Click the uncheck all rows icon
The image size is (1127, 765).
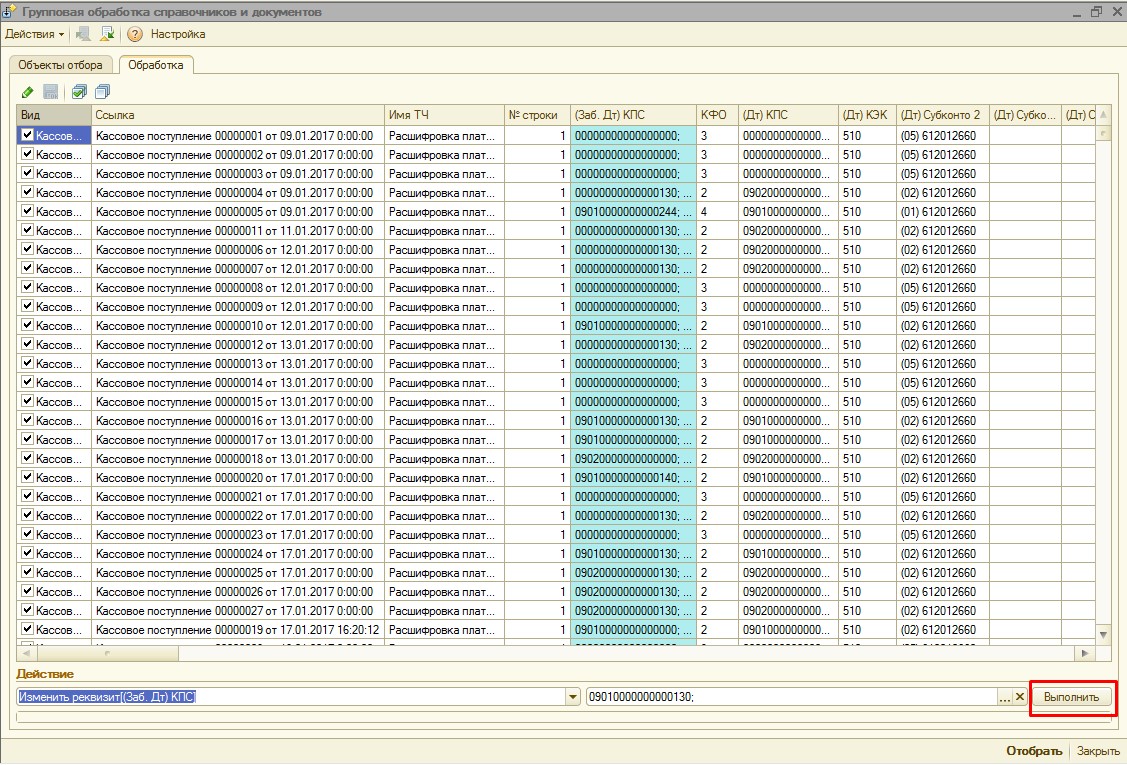pyautogui.click(x=102, y=92)
